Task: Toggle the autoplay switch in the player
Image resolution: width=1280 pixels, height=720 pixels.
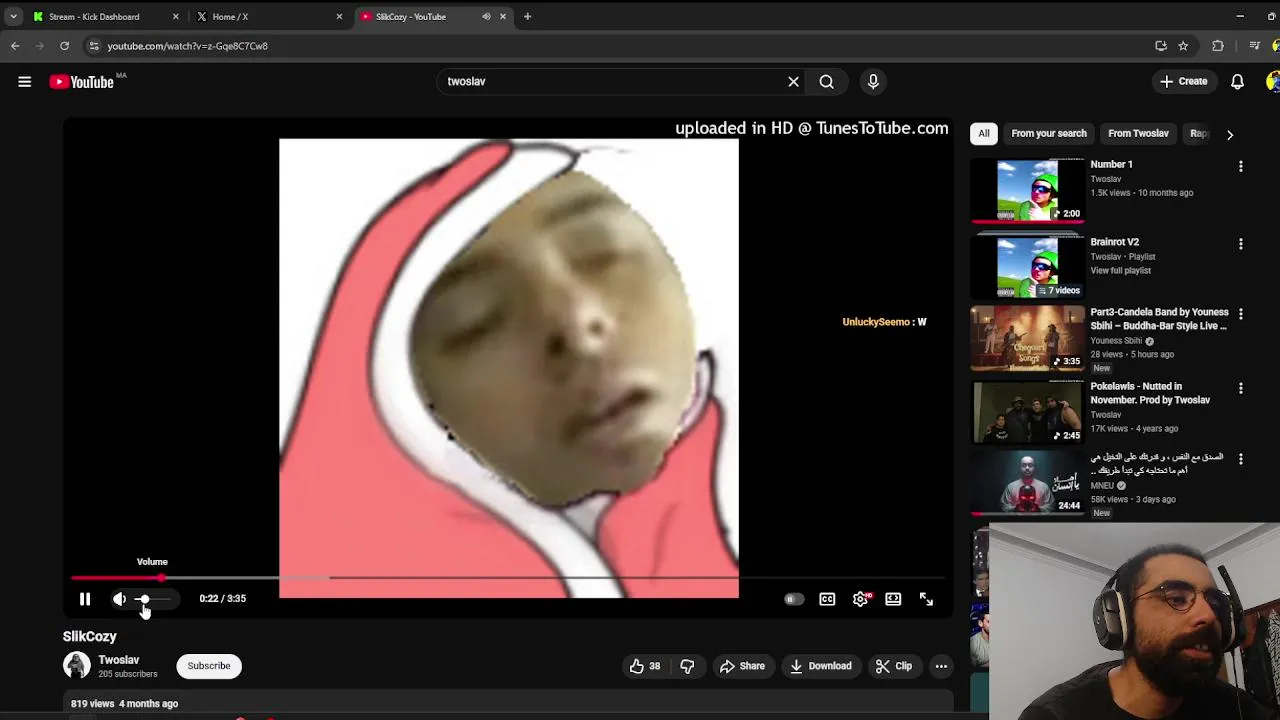Action: tap(794, 599)
